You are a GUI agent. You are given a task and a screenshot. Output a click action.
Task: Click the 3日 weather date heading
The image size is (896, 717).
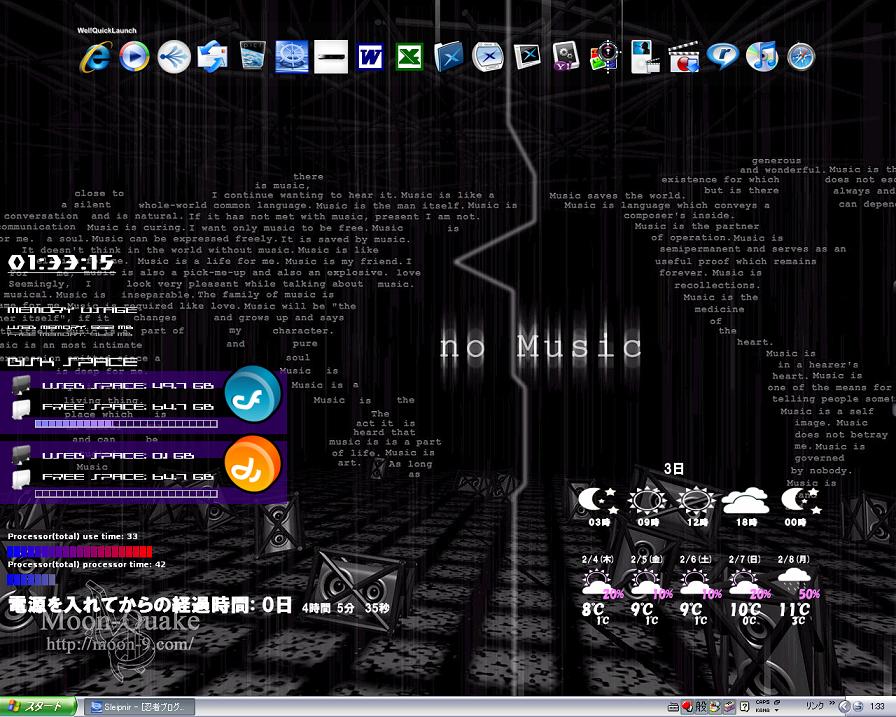(674, 469)
